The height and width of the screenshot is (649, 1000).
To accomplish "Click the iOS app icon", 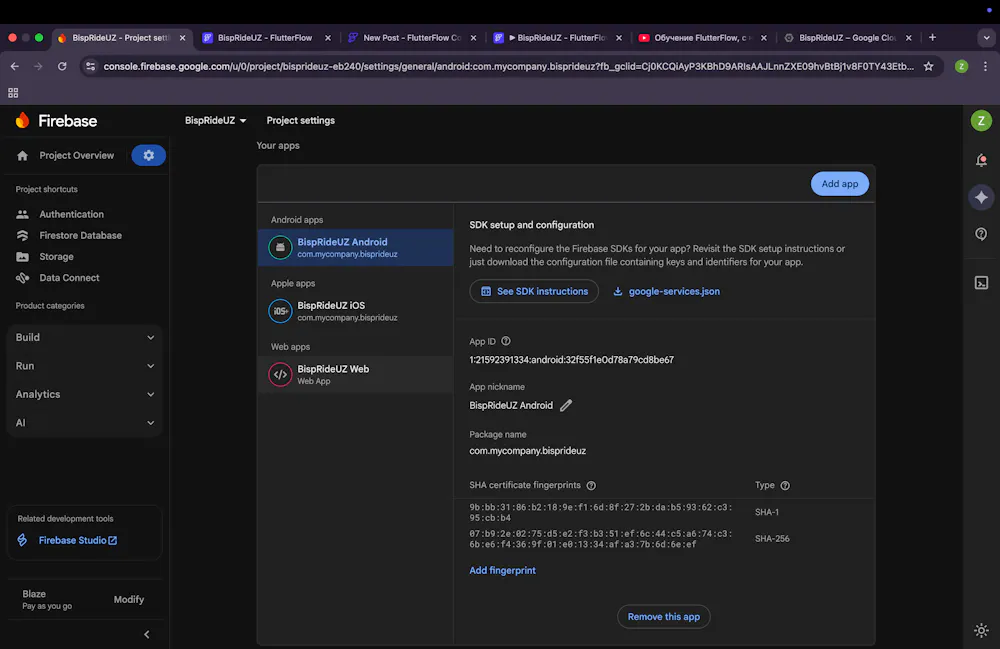I will [280, 311].
